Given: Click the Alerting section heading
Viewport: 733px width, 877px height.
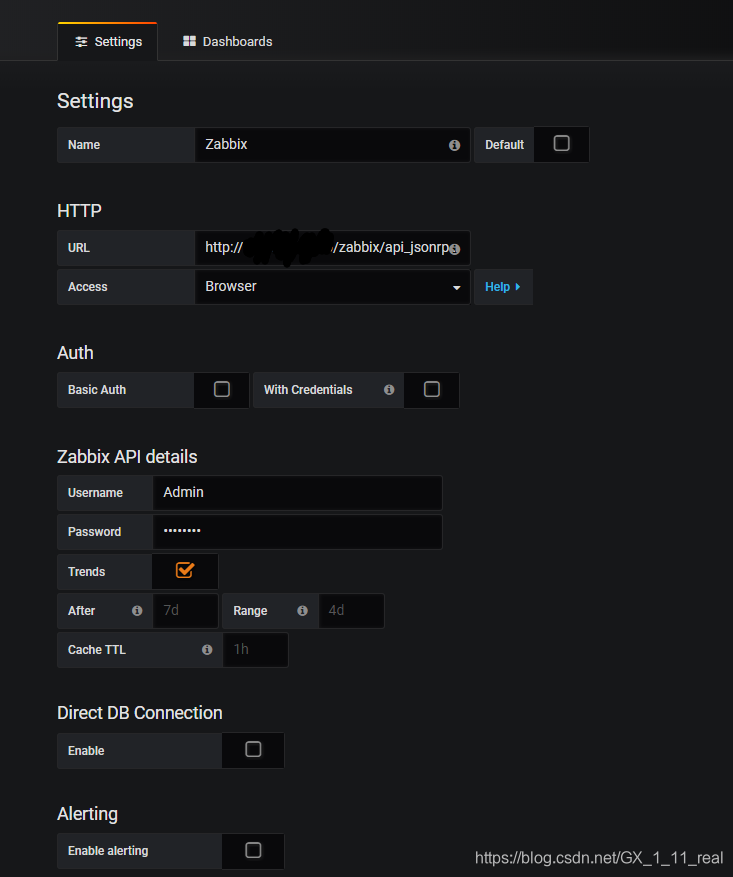Looking at the screenshot, I should (88, 814).
